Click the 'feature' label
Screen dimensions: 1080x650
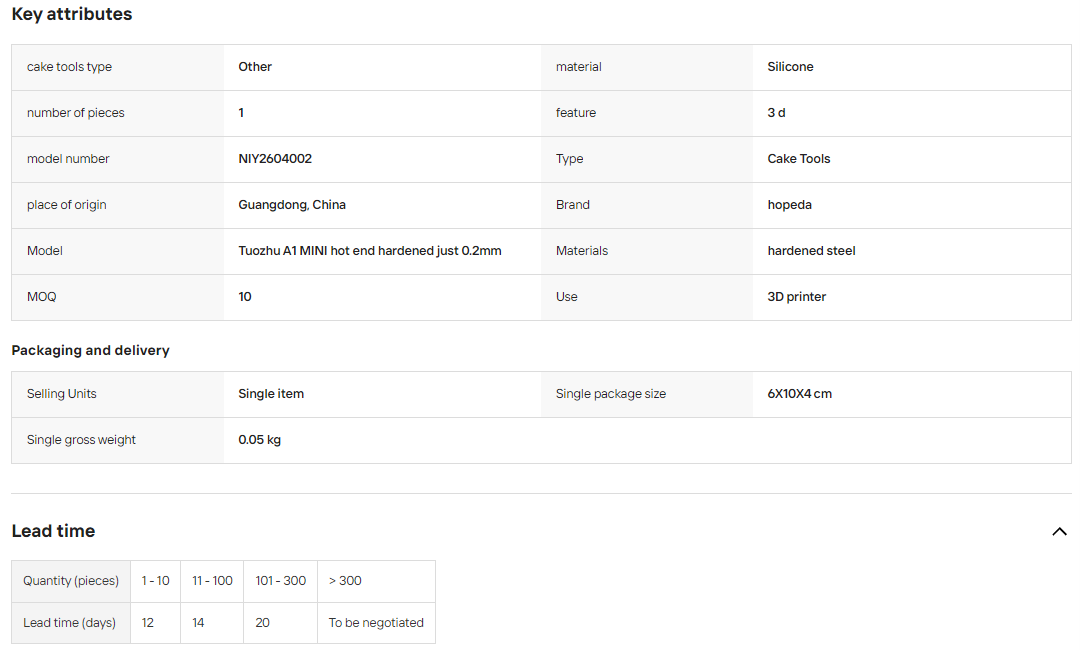(576, 113)
